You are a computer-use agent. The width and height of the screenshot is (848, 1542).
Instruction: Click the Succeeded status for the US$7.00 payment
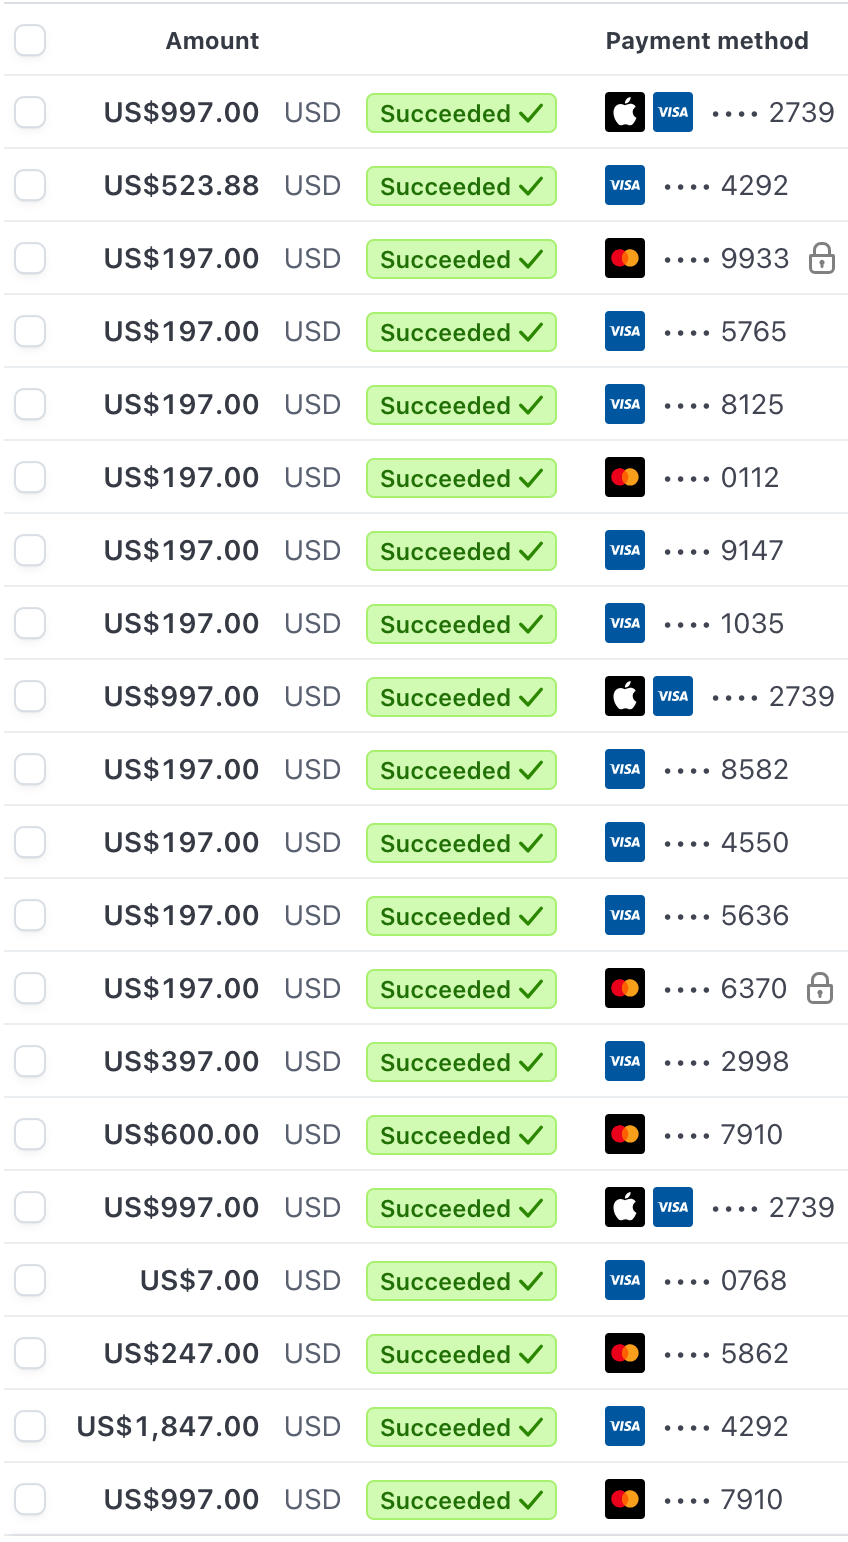point(461,1281)
